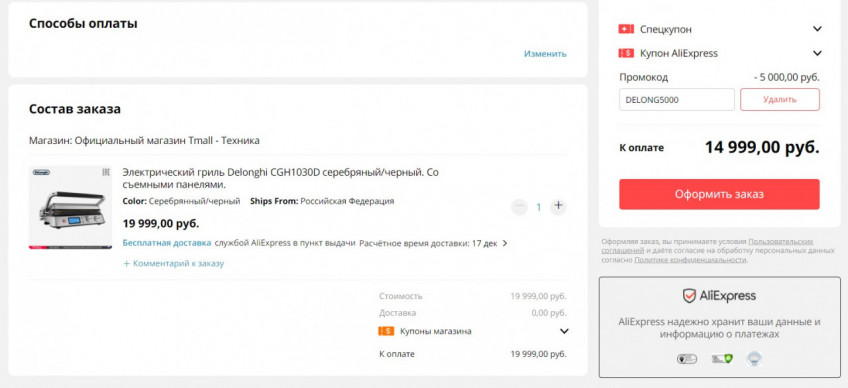
Task: Click the quantity value 1
Action: click(x=539, y=207)
